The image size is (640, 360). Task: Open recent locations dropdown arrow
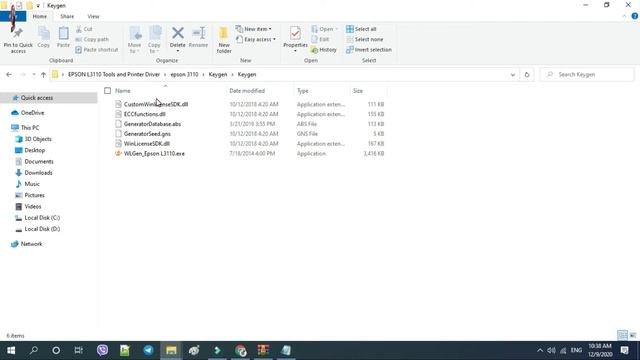(33, 75)
